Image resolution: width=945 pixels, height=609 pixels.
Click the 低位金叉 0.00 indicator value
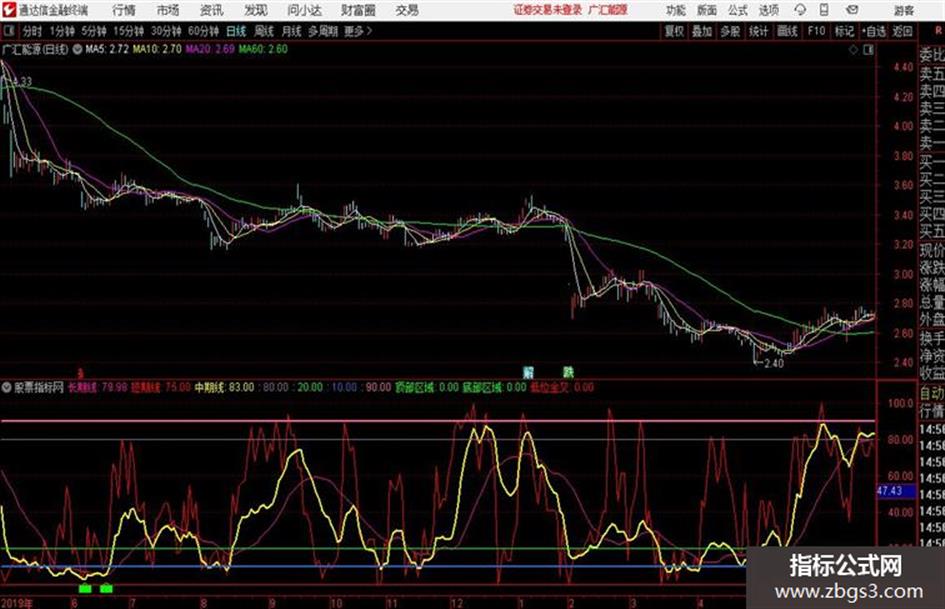click(562, 387)
